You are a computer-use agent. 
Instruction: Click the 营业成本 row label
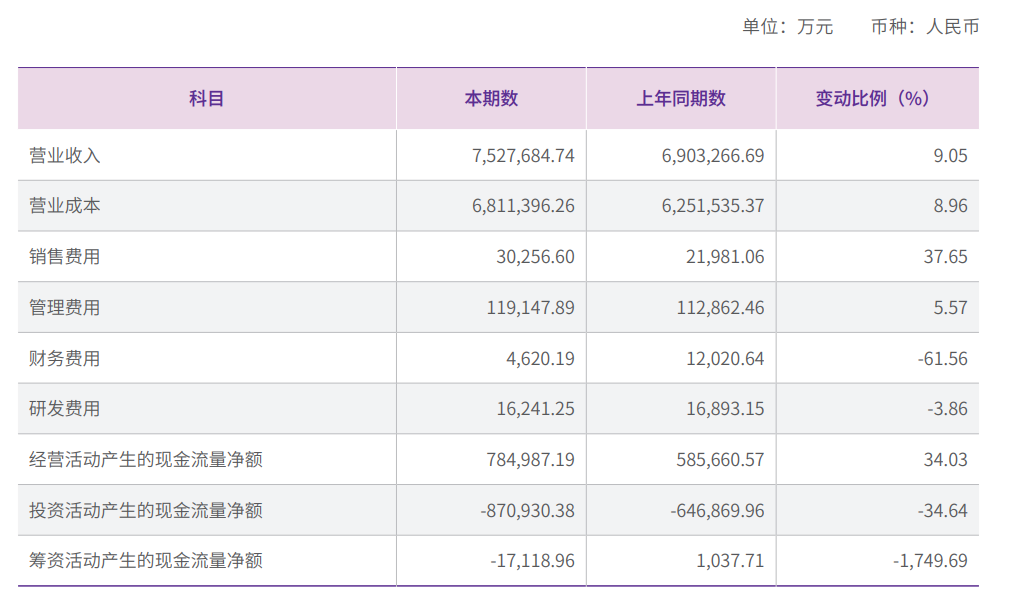(x=65, y=206)
